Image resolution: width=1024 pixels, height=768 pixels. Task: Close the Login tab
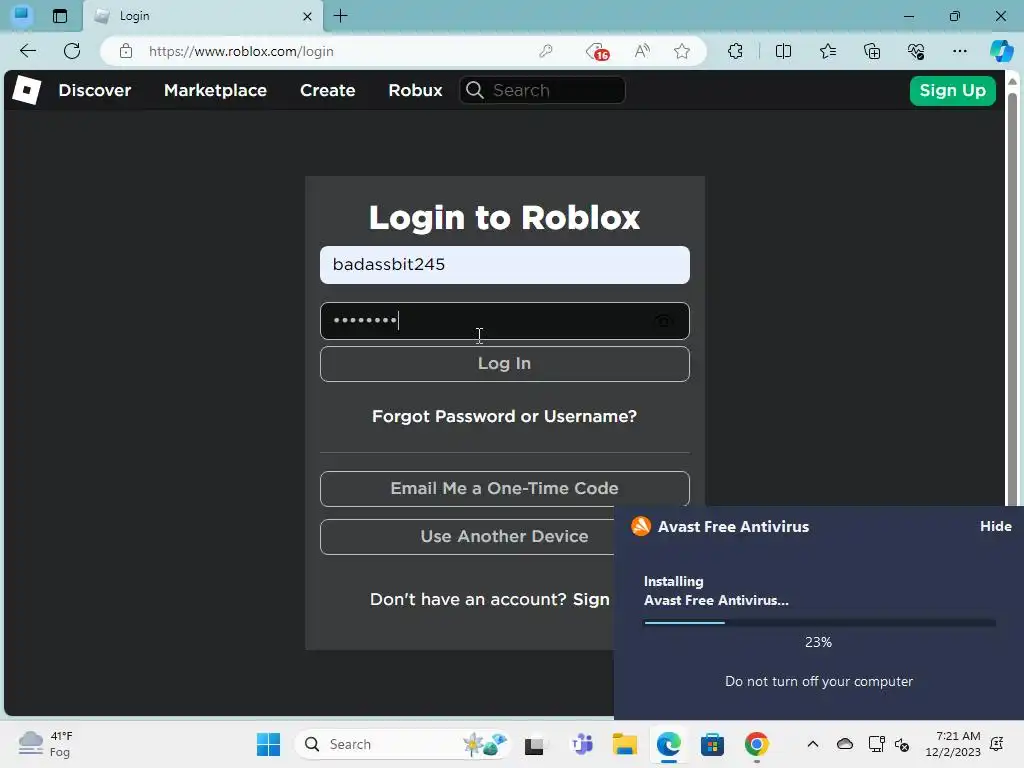(x=308, y=16)
